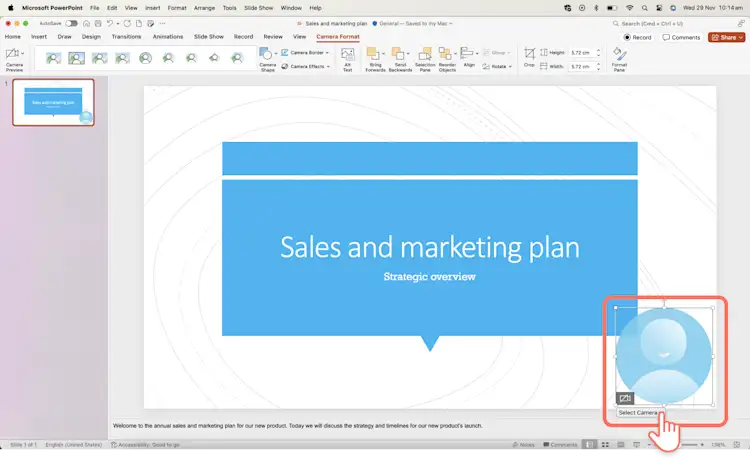The image size is (750, 460).
Task: Click the zoom slider in status bar
Action: (x=690, y=445)
